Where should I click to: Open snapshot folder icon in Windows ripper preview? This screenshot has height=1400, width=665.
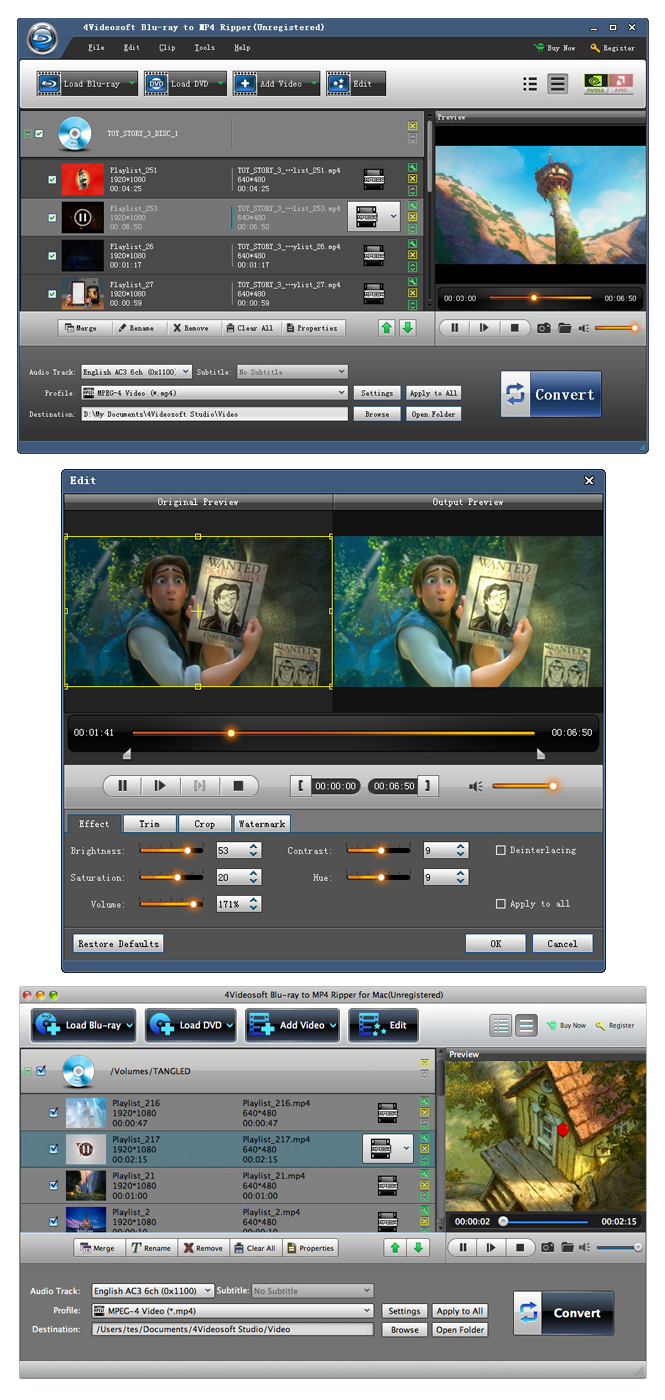(565, 327)
